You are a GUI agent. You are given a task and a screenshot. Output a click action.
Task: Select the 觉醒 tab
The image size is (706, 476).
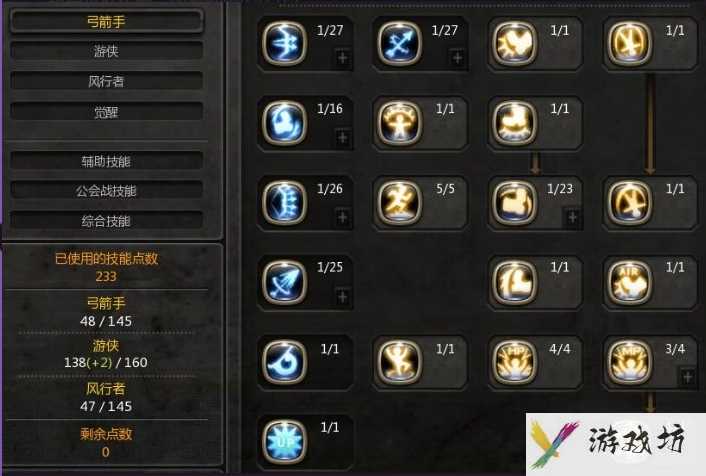(x=106, y=112)
